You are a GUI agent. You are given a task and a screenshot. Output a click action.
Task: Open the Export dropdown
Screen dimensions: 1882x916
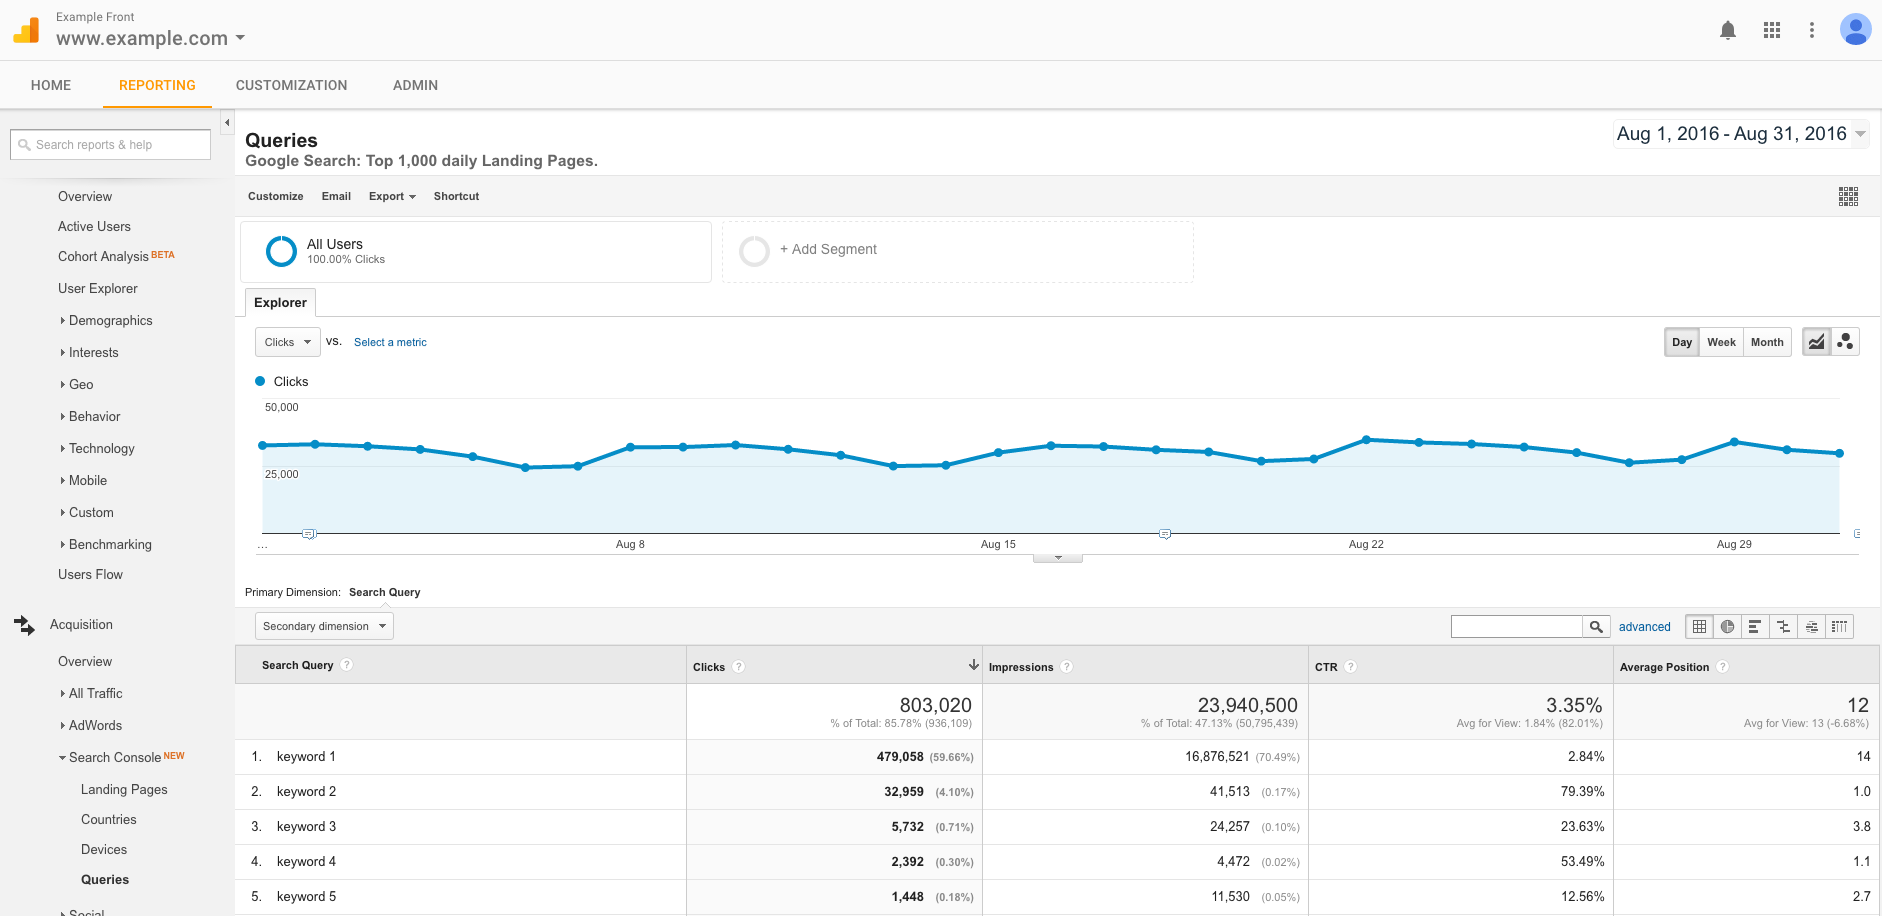[x=391, y=196]
